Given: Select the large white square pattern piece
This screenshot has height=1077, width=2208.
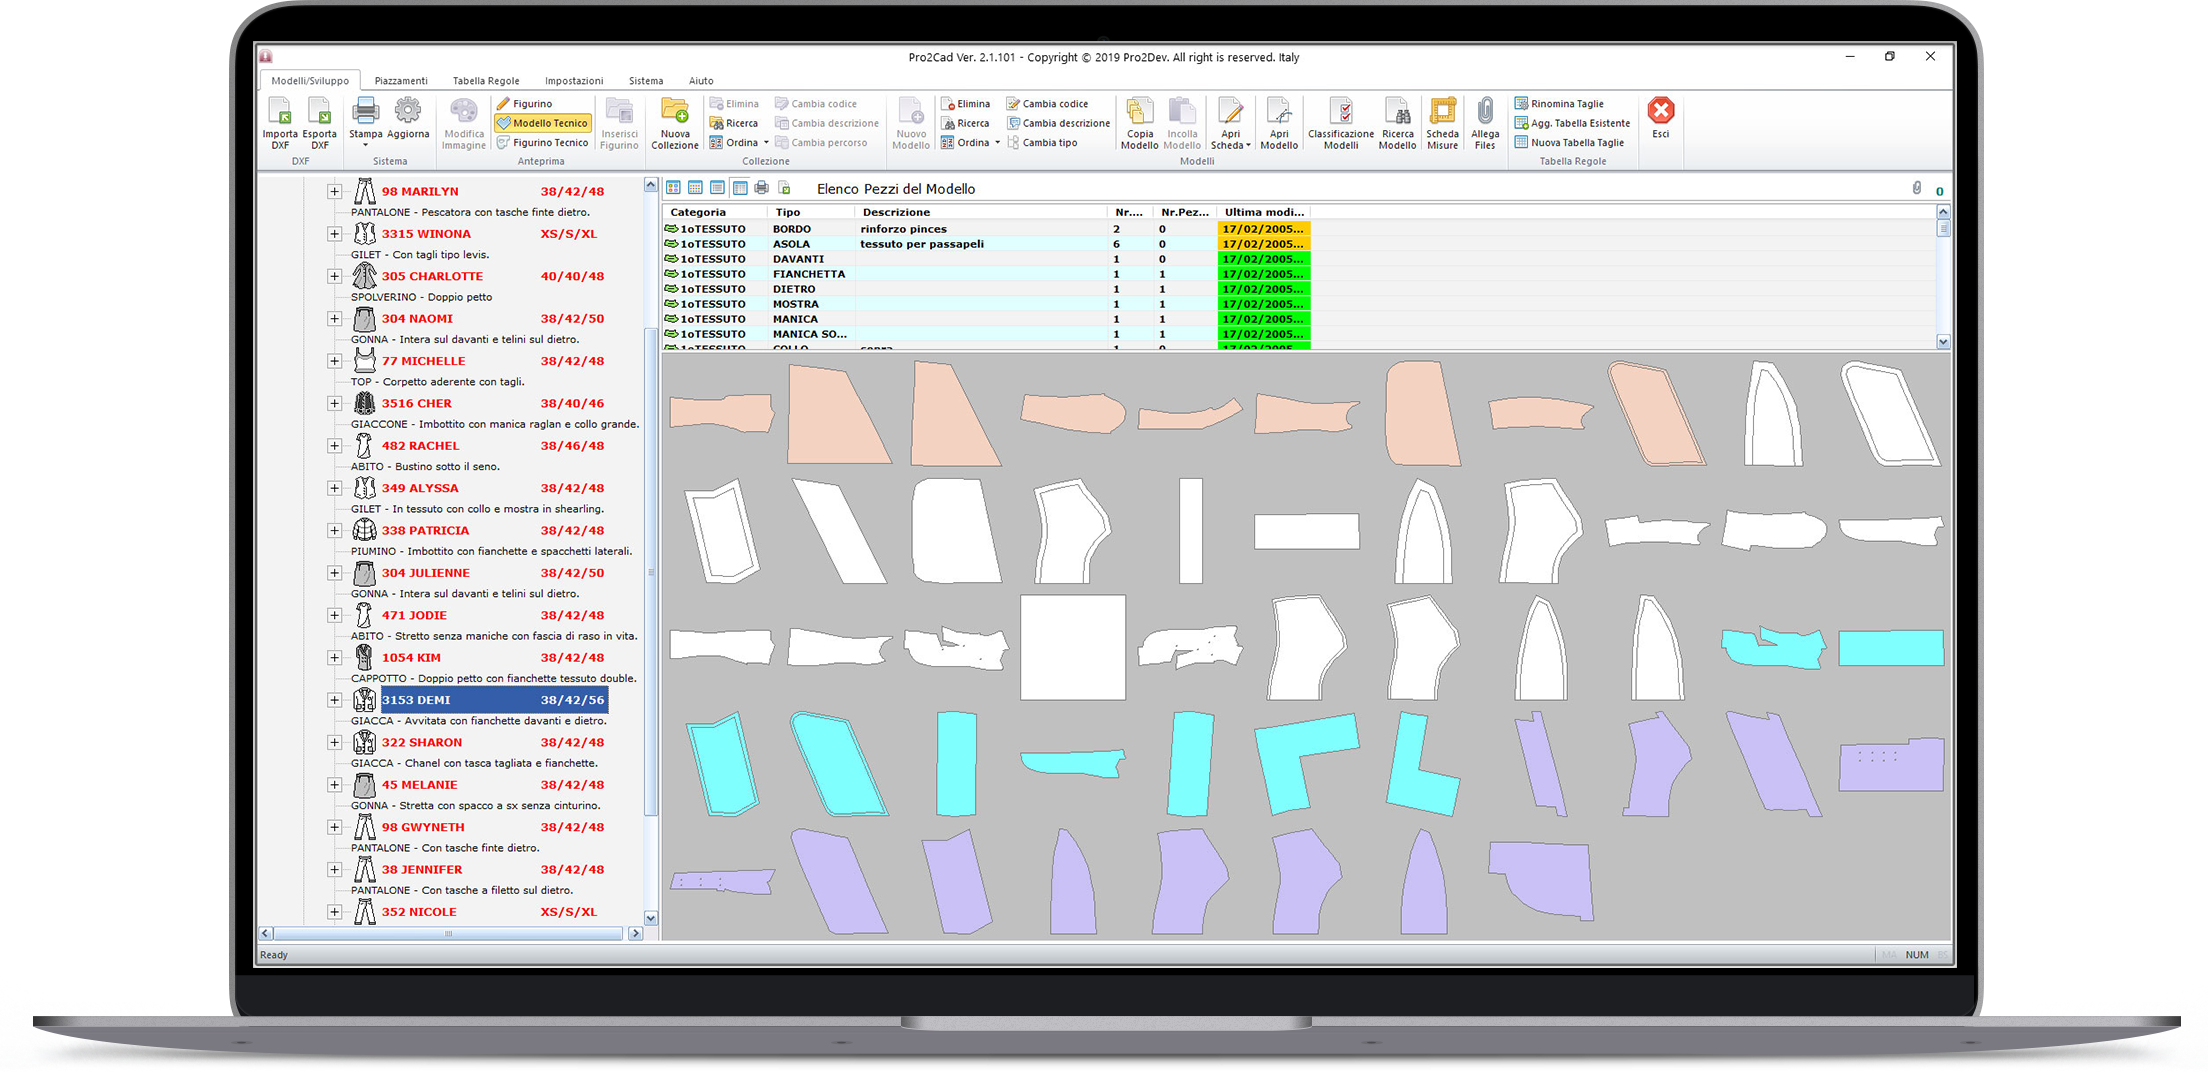Looking at the screenshot, I should click(1072, 647).
